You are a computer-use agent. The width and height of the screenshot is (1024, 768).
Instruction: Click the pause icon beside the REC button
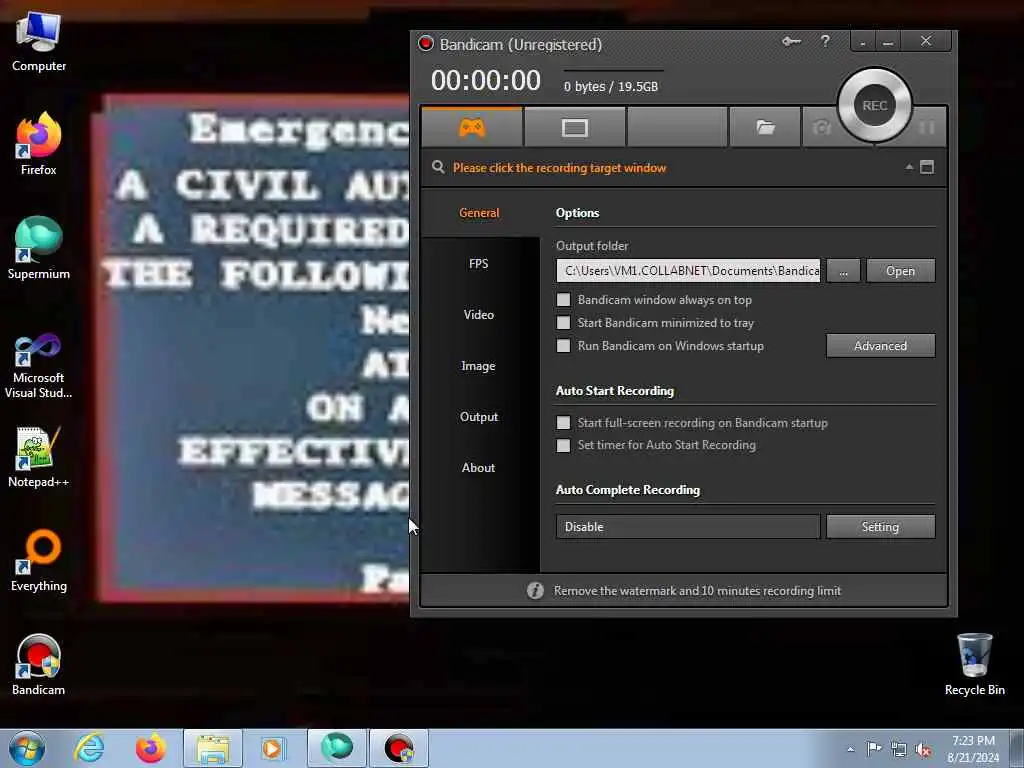(x=927, y=127)
